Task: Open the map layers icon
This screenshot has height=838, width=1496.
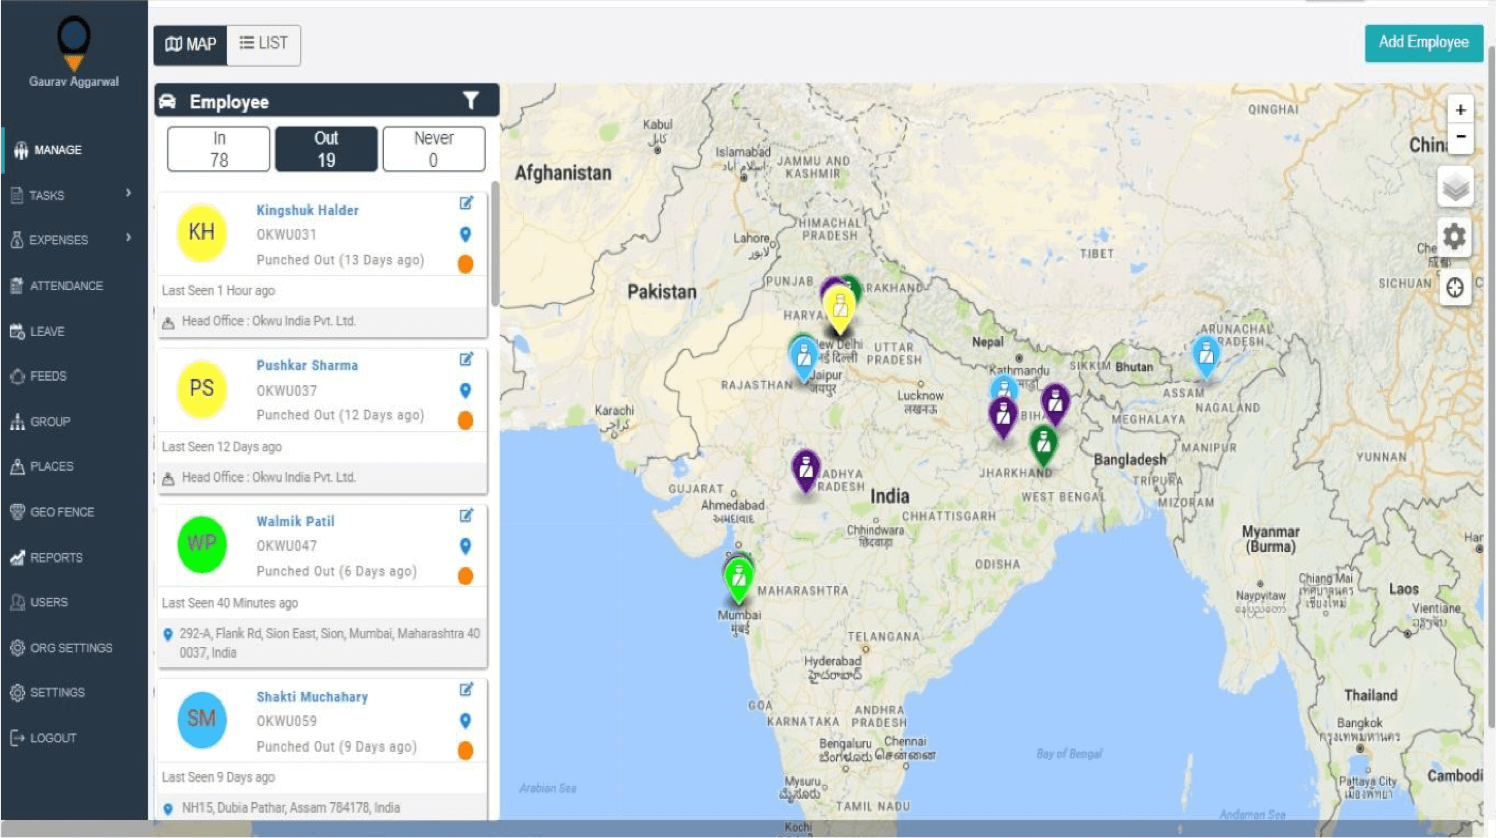Action: click(x=1455, y=186)
